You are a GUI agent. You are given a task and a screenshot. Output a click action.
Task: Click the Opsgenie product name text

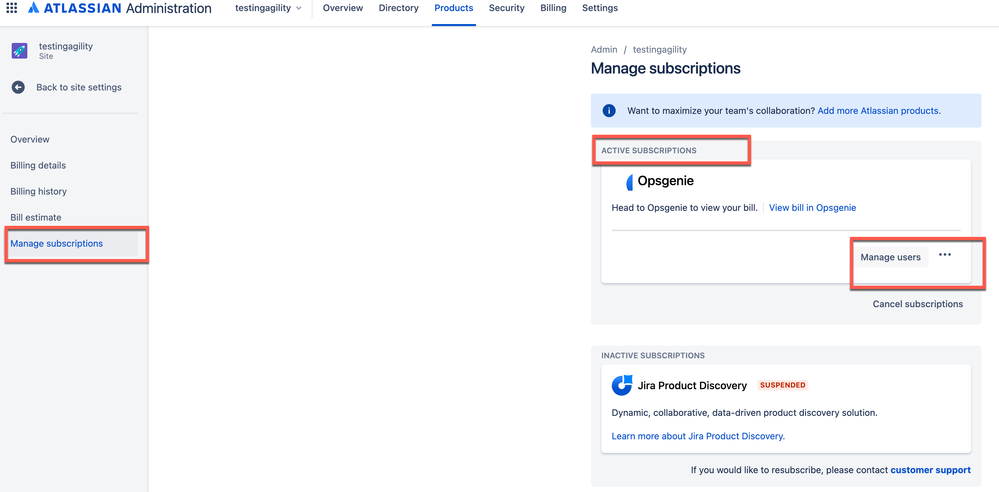pos(666,181)
